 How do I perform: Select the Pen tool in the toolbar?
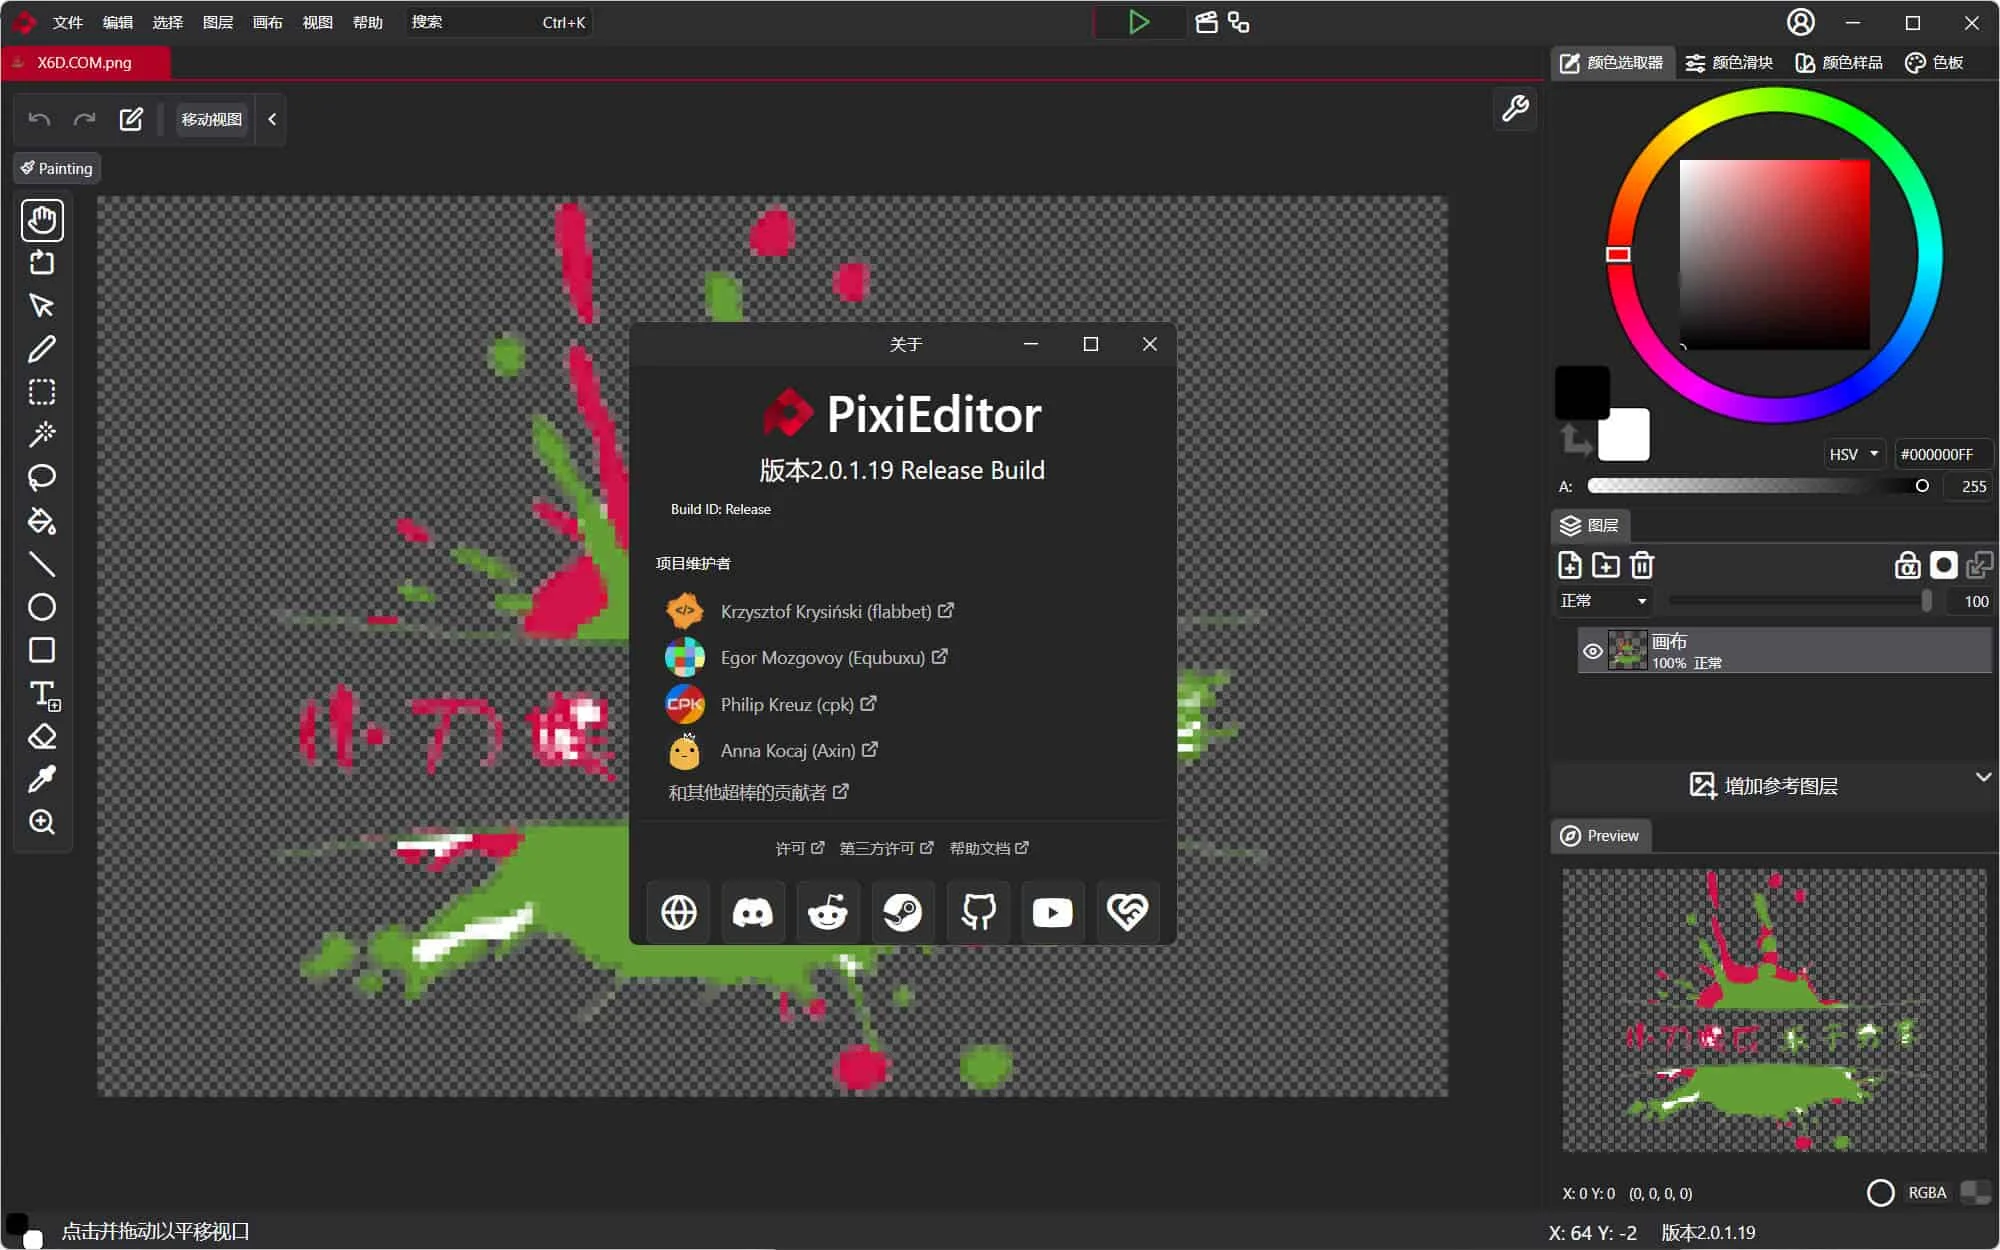(x=42, y=348)
